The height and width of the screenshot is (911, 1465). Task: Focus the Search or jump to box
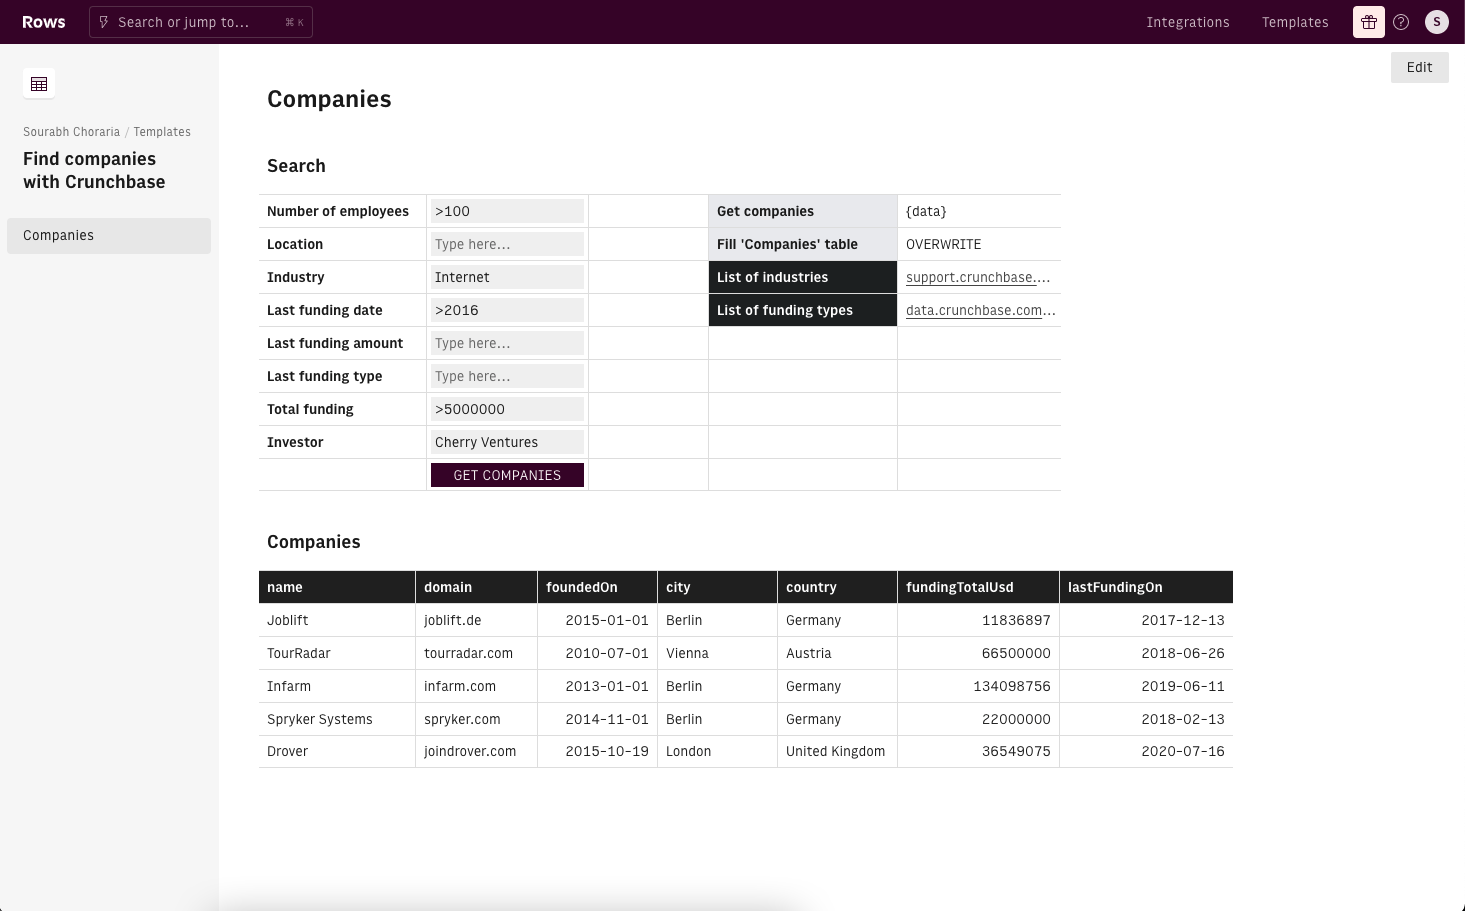click(201, 22)
